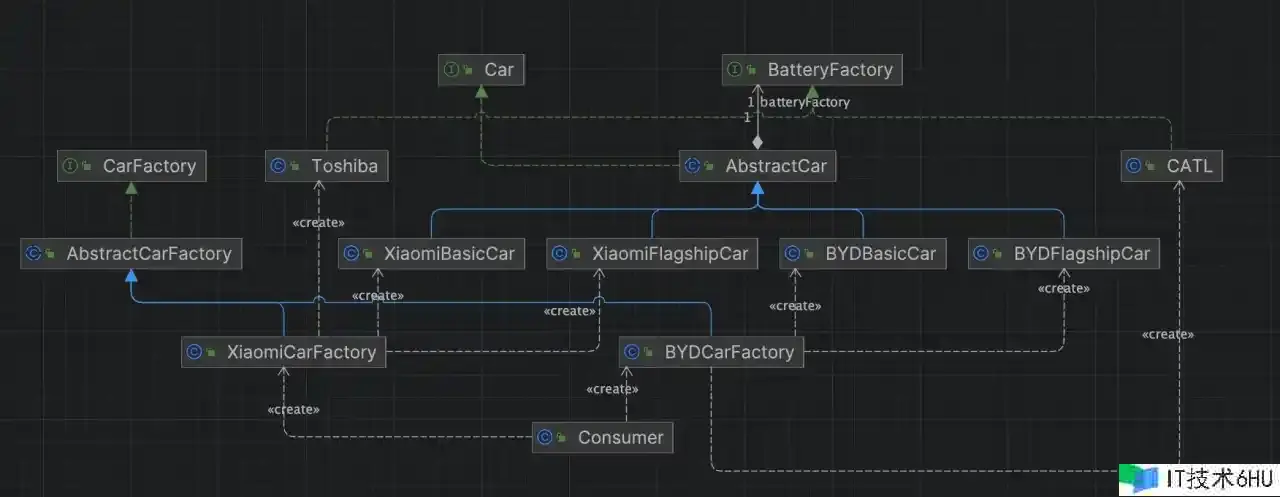Viewport: 1280px width, 497px height.
Task: Select the XiaomiFlagshipCar class node
Action: click(x=654, y=254)
